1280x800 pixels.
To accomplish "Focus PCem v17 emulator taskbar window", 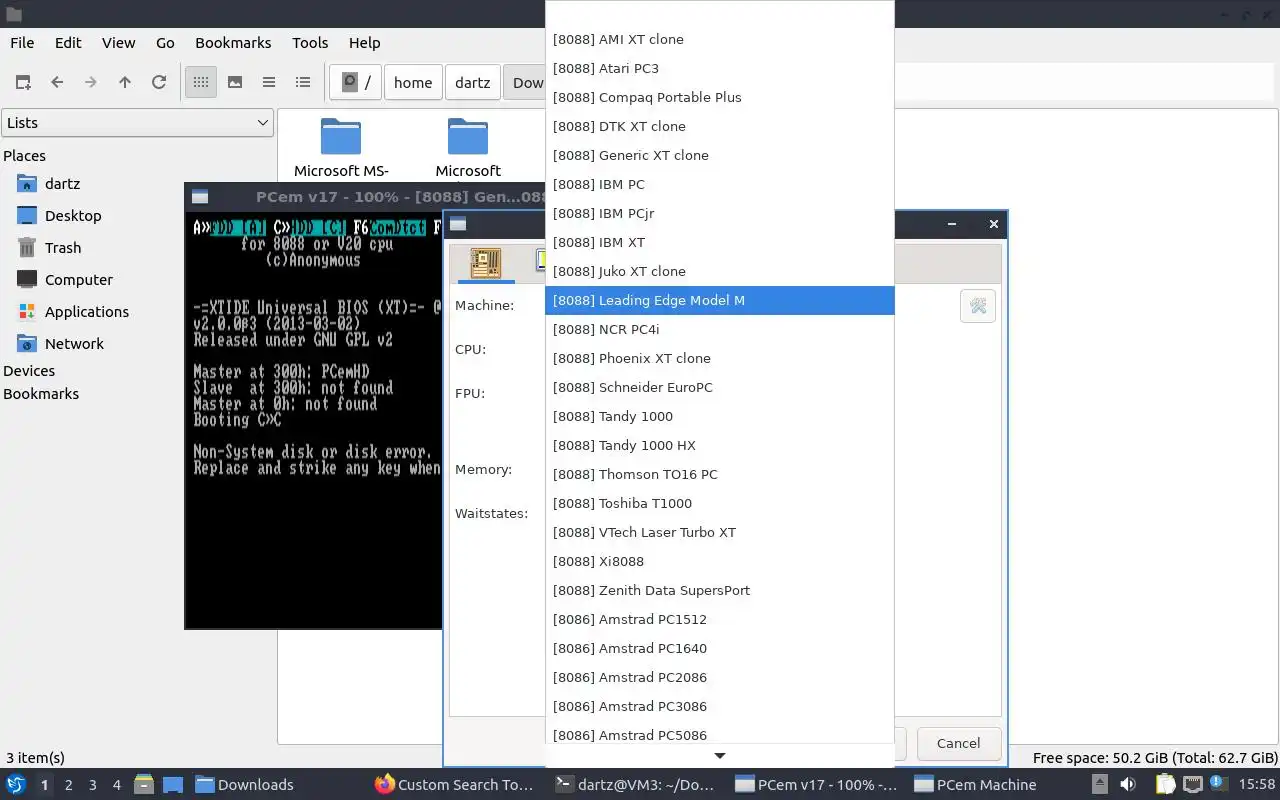I will pos(816,785).
